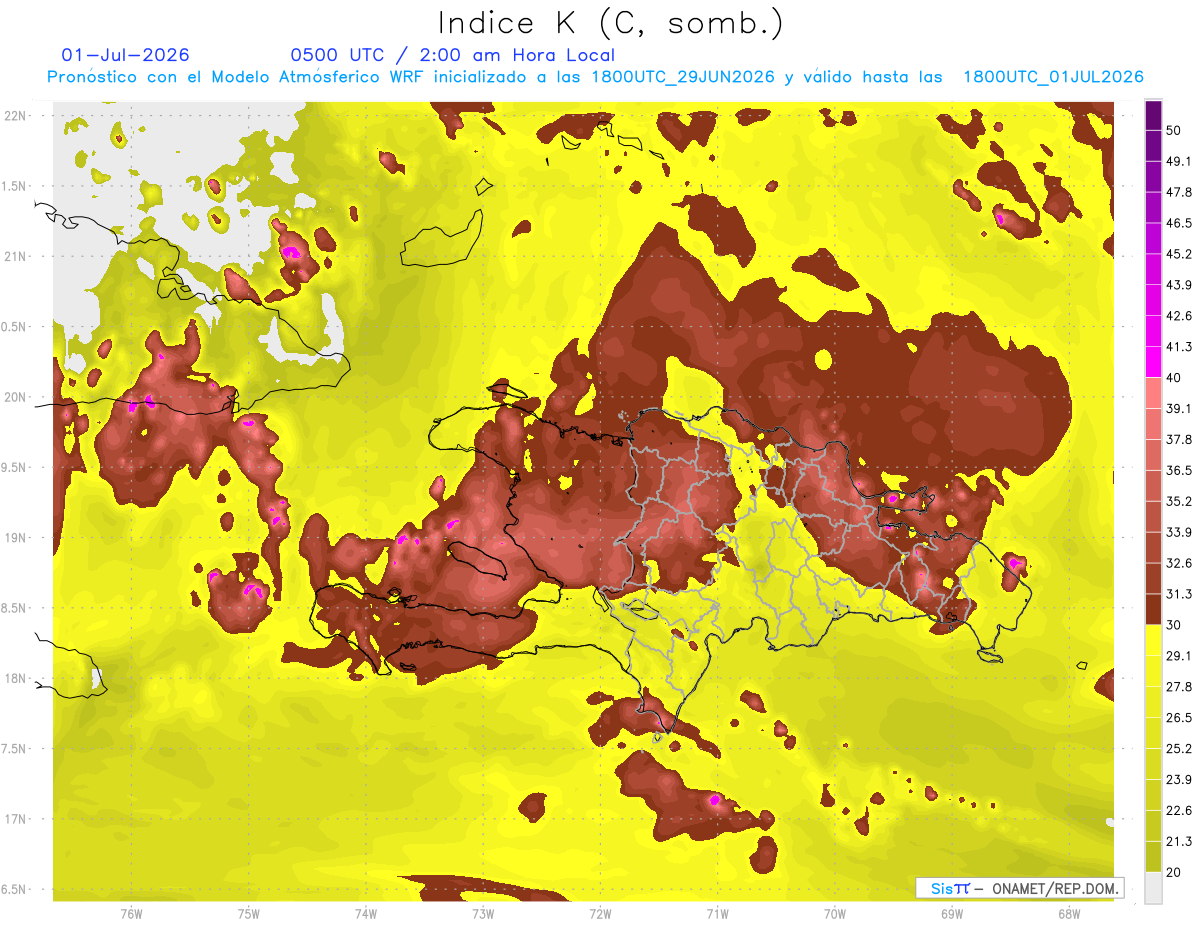Screen dimensions: 1200x927
Task: Click the '37.8' legend value
Action: tap(1179, 440)
